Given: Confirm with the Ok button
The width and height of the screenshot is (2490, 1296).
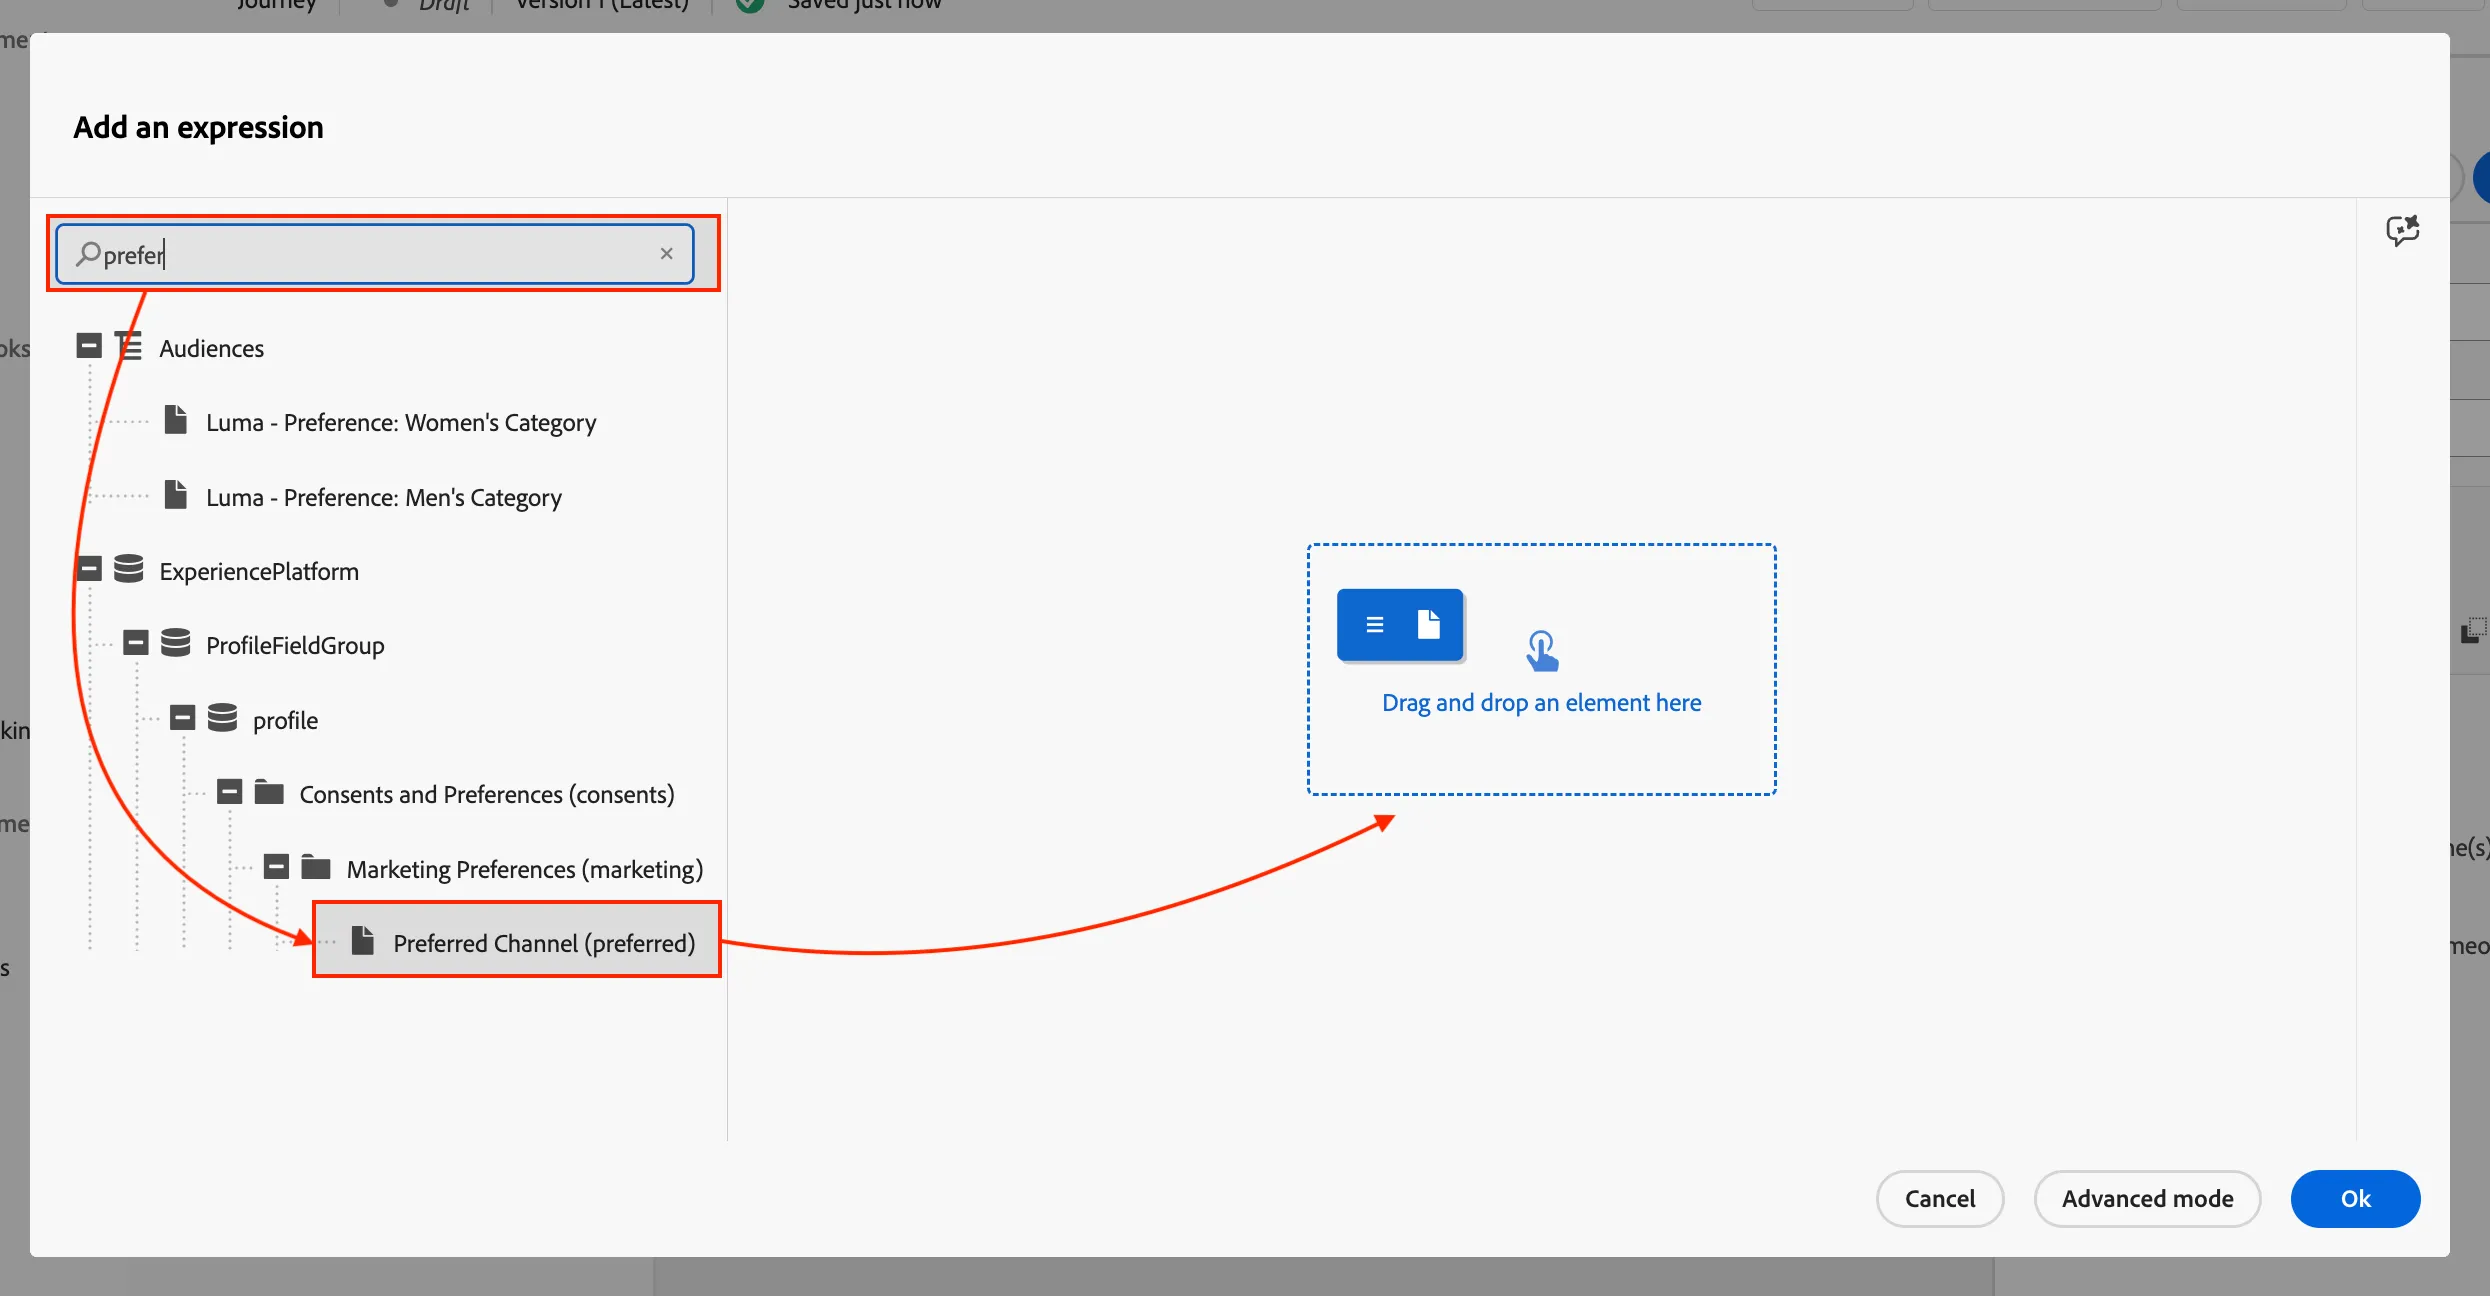Looking at the screenshot, I should point(2355,1198).
